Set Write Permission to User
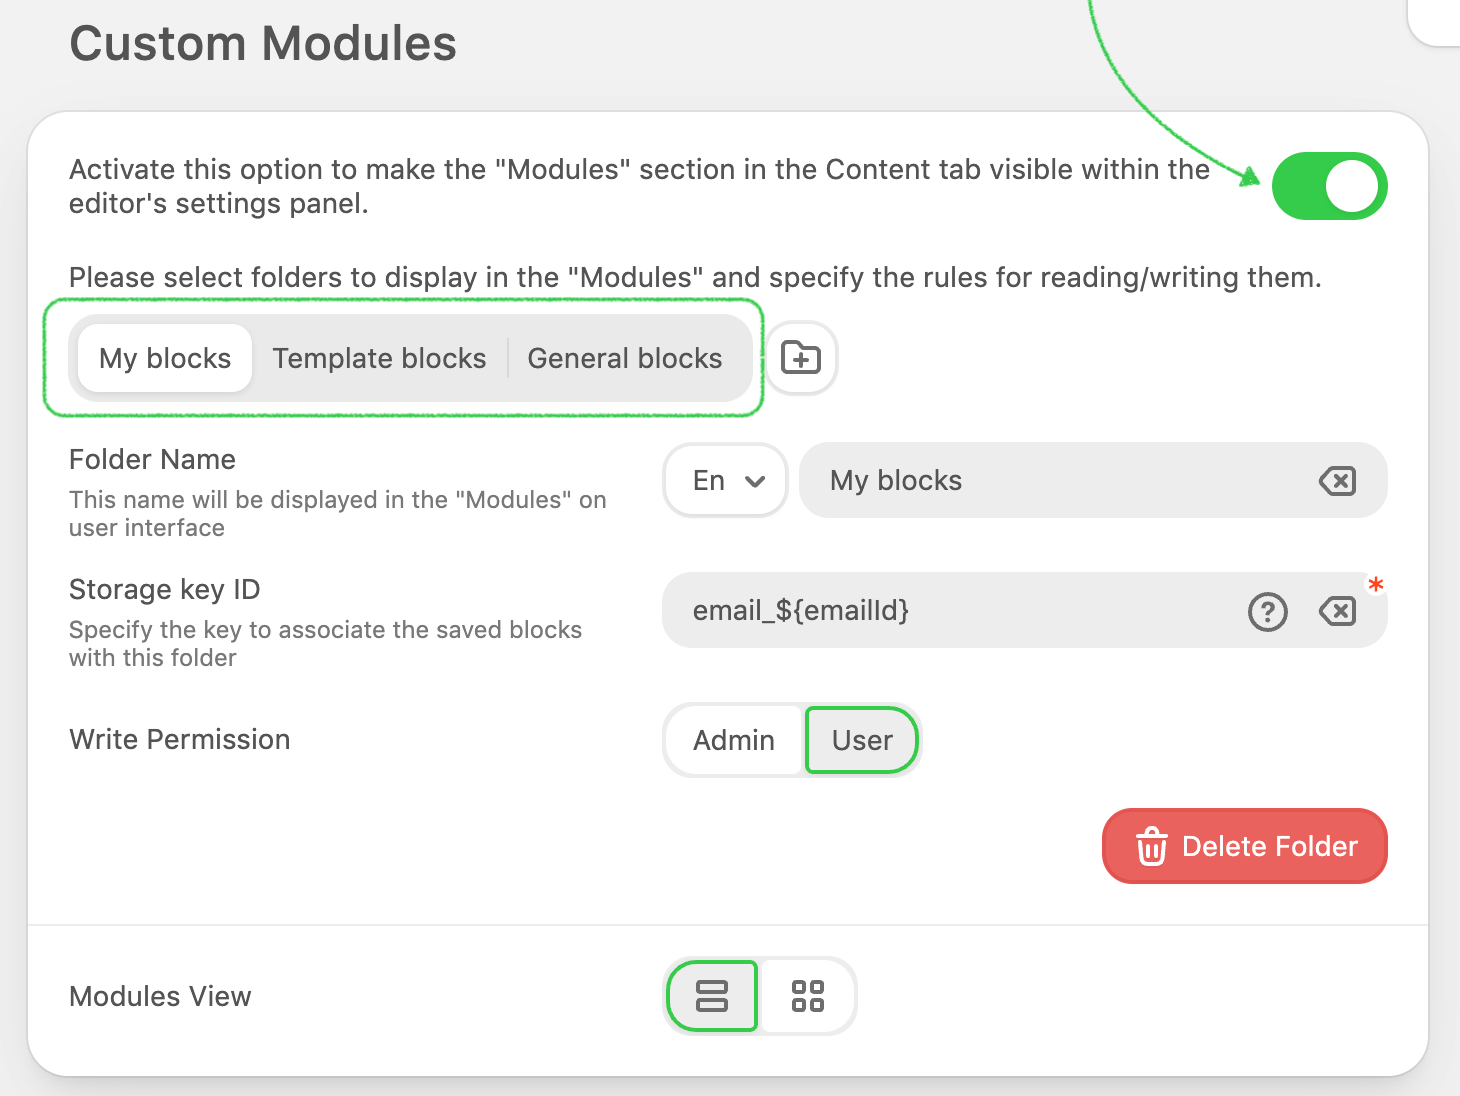The height and width of the screenshot is (1096, 1460). [862, 740]
